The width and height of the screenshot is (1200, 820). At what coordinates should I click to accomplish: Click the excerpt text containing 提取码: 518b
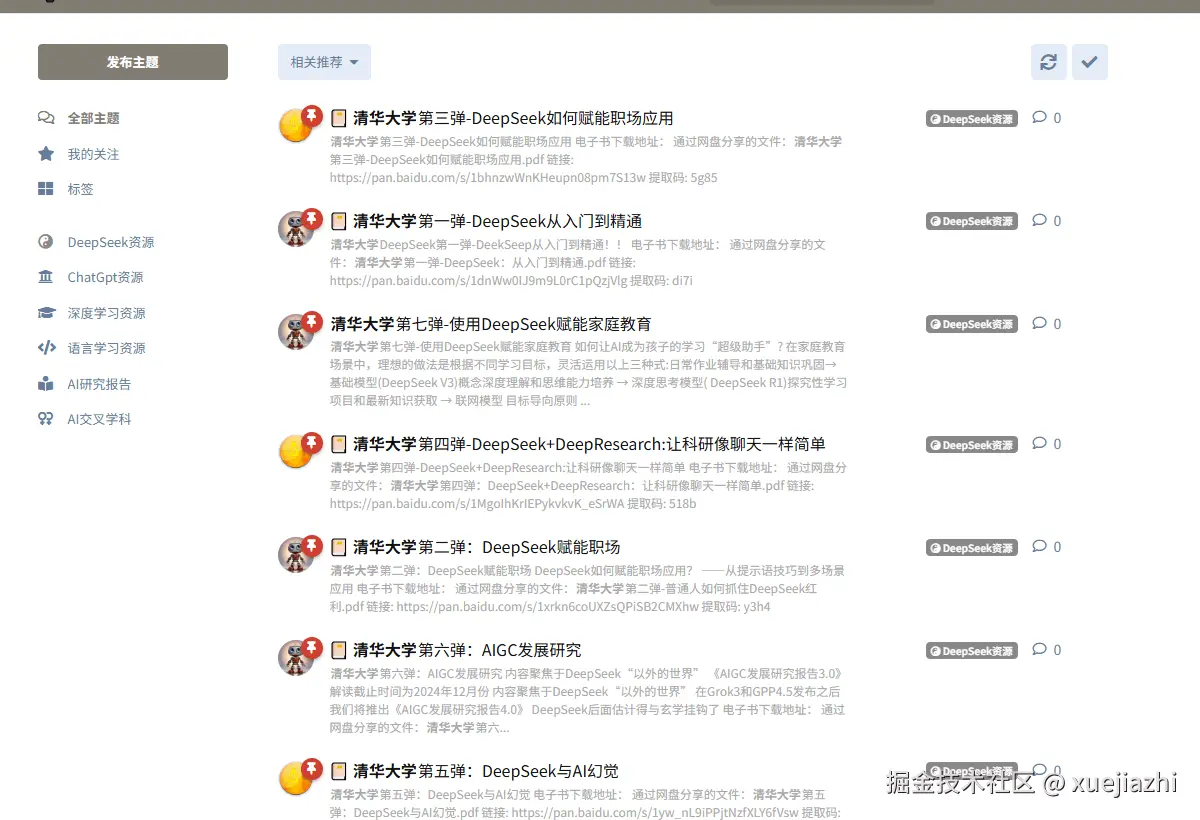tap(589, 486)
